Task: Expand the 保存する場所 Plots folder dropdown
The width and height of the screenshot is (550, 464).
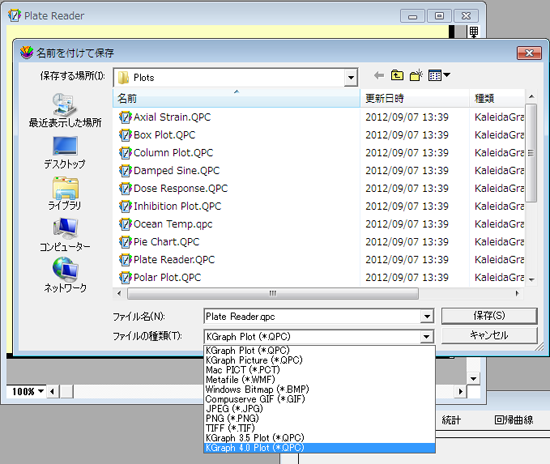Action: (351, 78)
